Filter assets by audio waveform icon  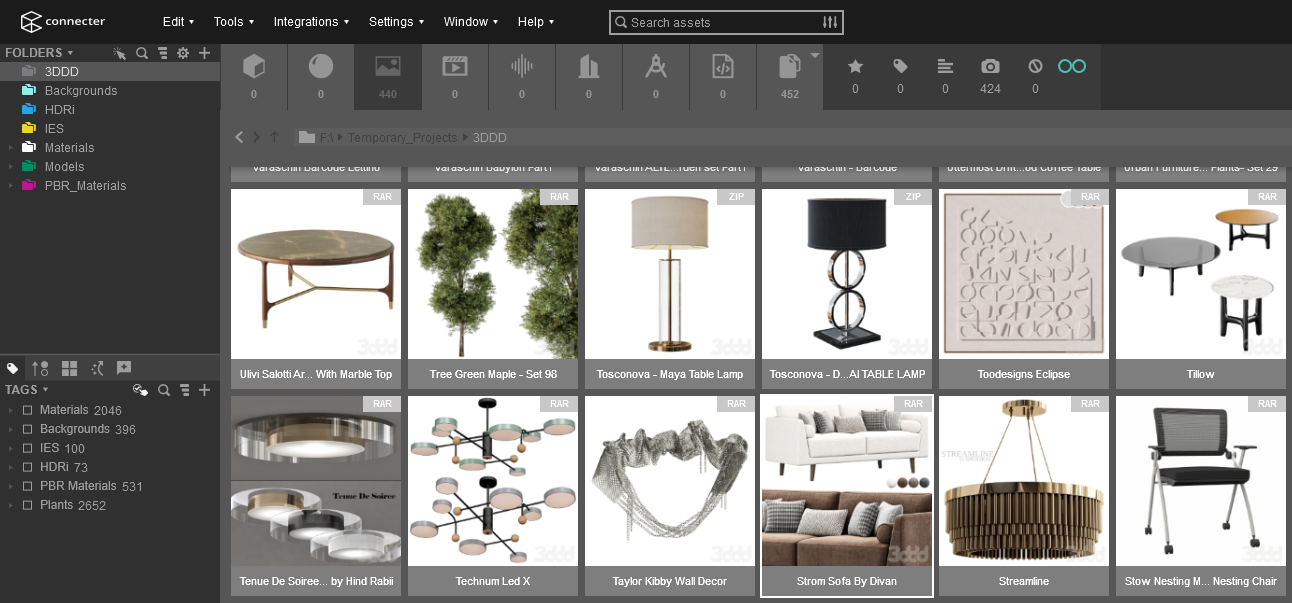point(522,67)
